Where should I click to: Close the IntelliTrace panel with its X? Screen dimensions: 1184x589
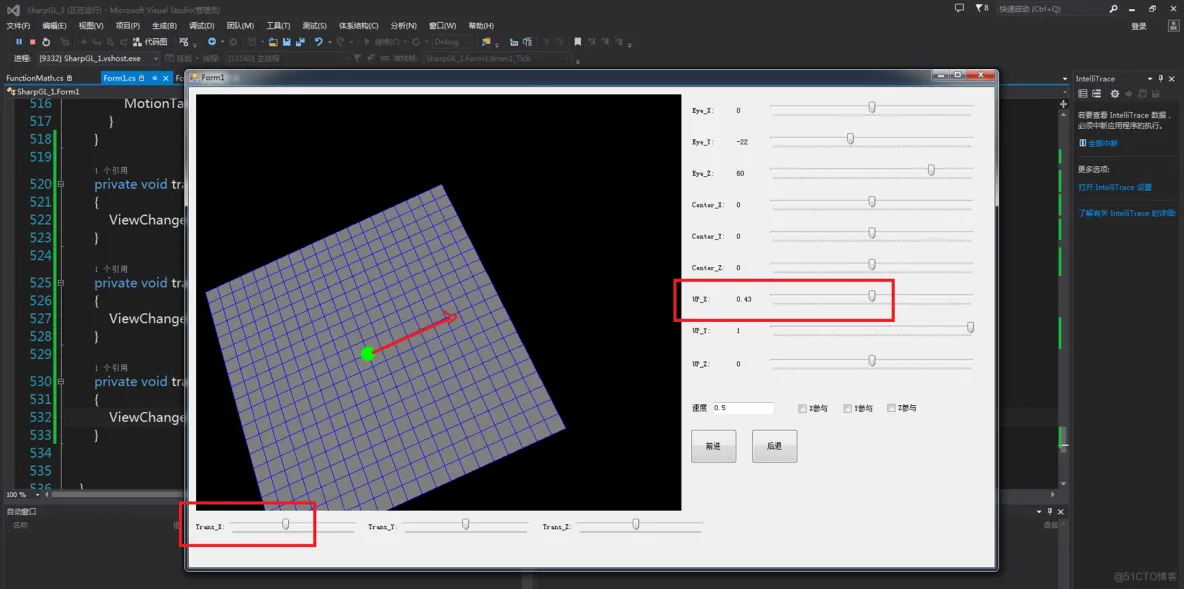pyautogui.click(x=1172, y=79)
